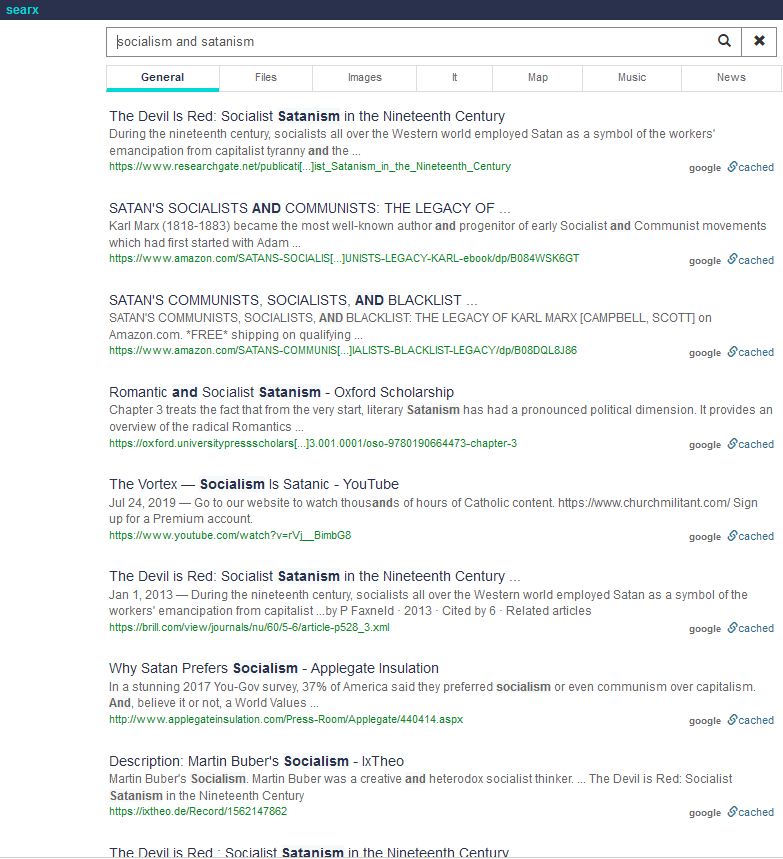Open the Music search category tab

pyautogui.click(x=631, y=77)
